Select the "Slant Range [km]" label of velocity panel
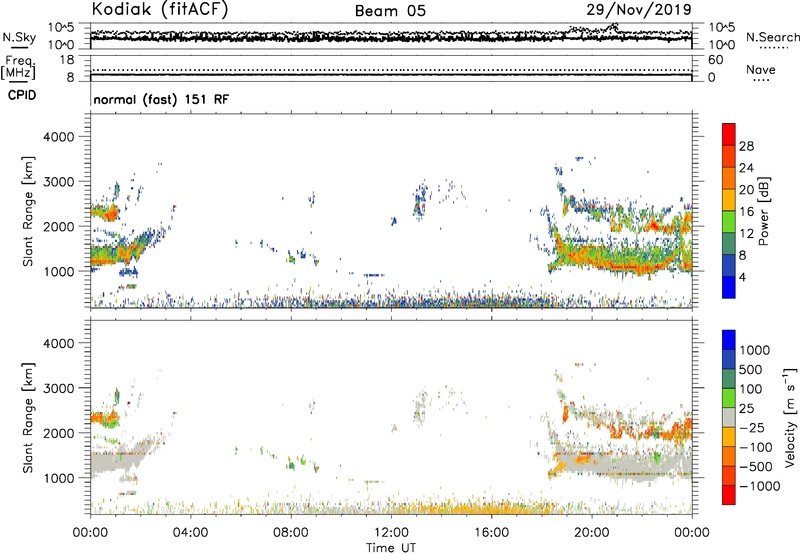The width and height of the screenshot is (800, 554). (28, 418)
